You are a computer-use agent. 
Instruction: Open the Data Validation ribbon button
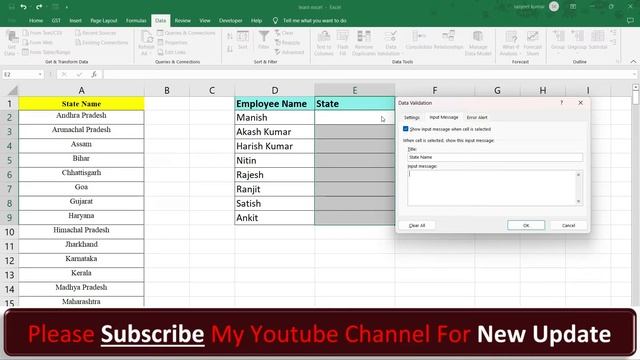coord(390,43)
